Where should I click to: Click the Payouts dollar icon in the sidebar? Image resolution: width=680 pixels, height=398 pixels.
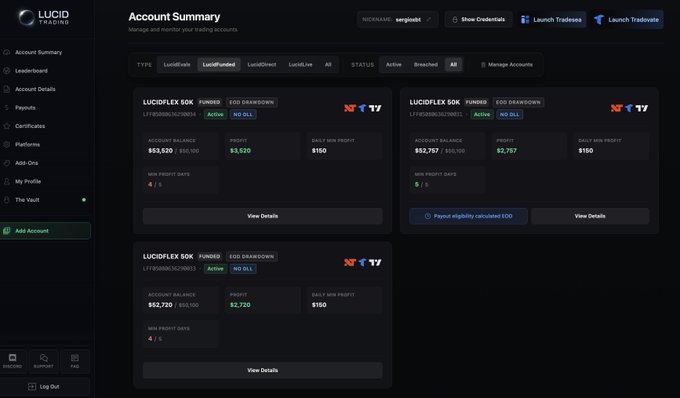7,108
